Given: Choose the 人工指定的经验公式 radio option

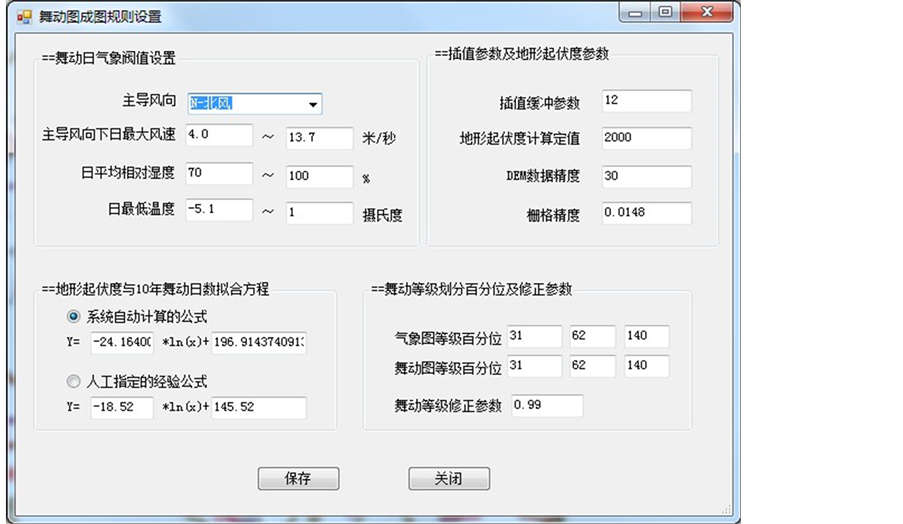Looking at the screenshot, I should click(x=73, y=381).
